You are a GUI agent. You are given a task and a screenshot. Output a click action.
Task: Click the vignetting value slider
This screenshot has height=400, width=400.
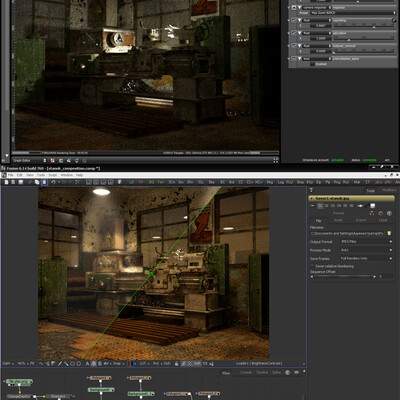pos(363,26)
